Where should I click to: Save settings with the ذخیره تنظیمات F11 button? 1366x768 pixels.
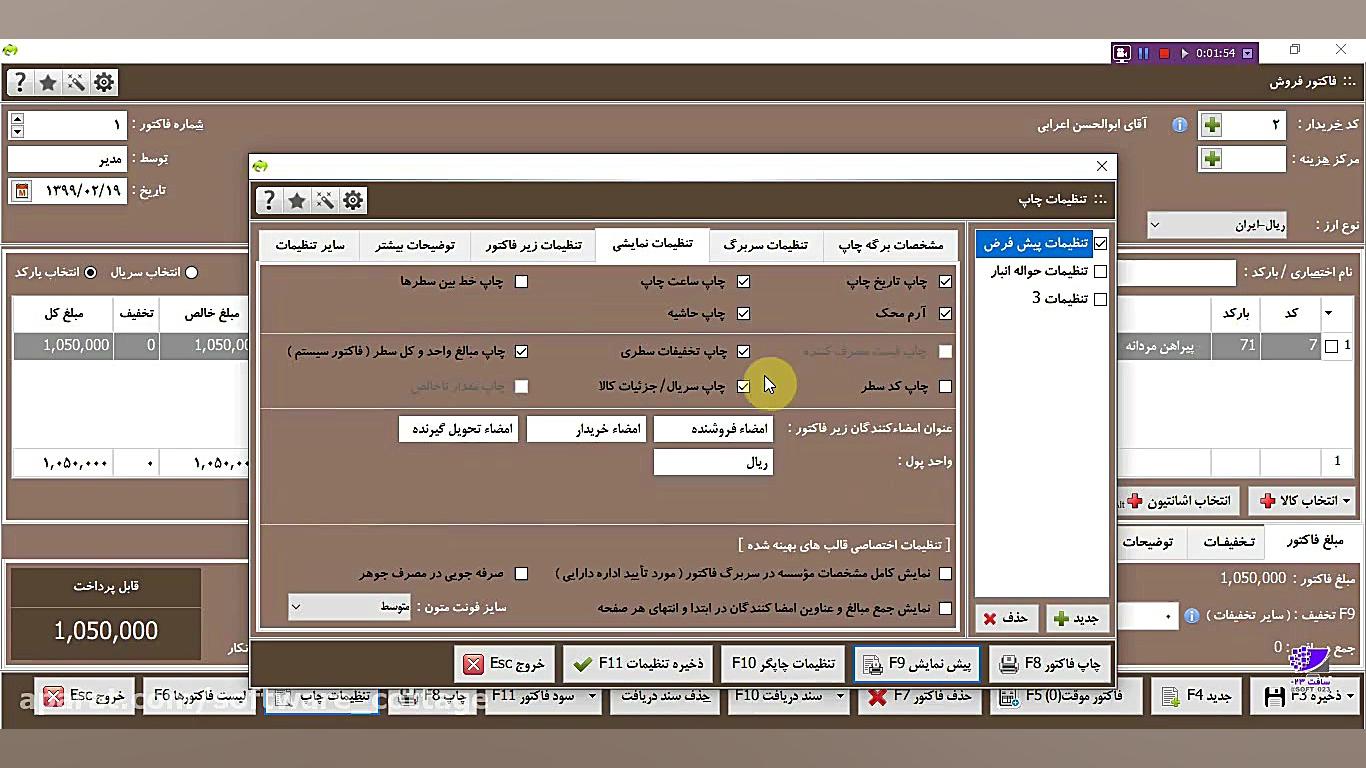pyautogui.click(x=637, y=663)
